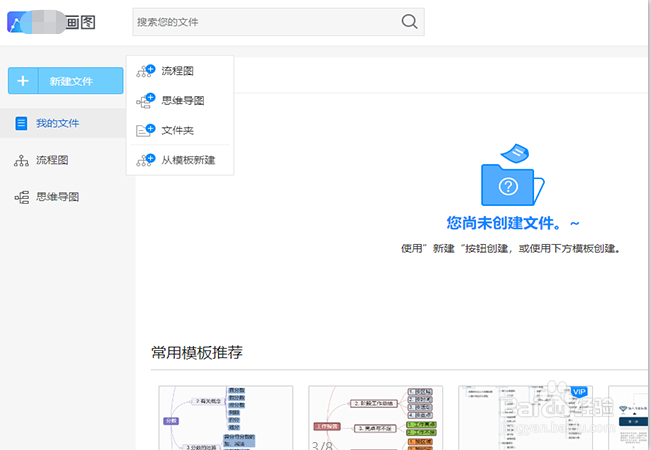Choose 从模板新建 from the new-file menu
651x450 pixels.
pos(180,160)
